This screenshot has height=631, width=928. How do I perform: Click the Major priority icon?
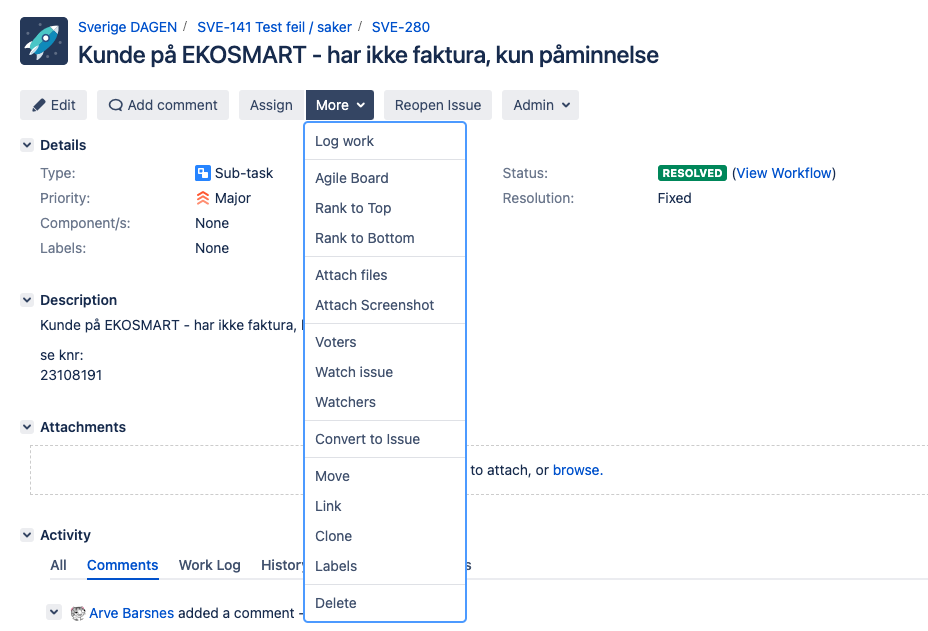coord(202,198)
